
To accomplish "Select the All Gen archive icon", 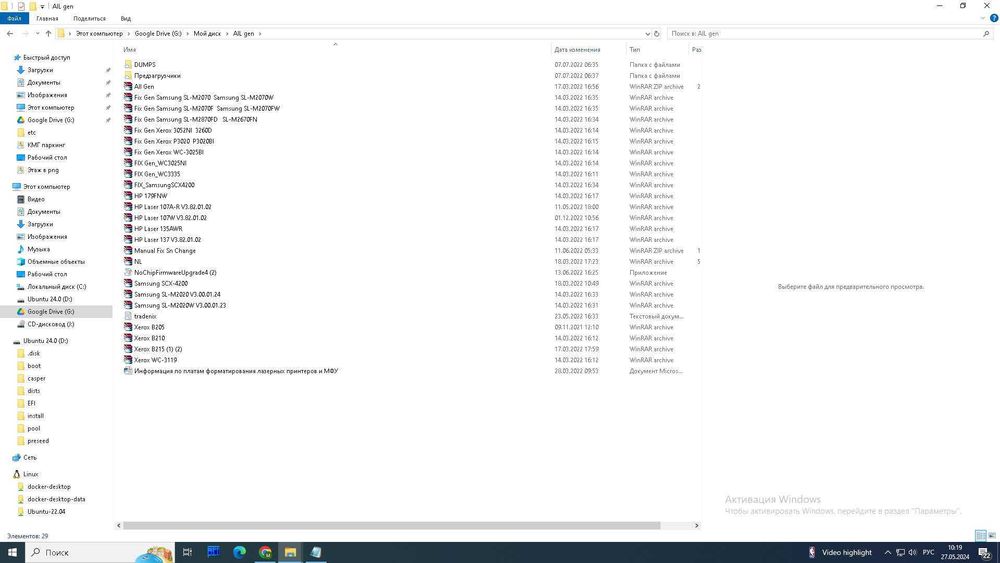I will 128,86.
